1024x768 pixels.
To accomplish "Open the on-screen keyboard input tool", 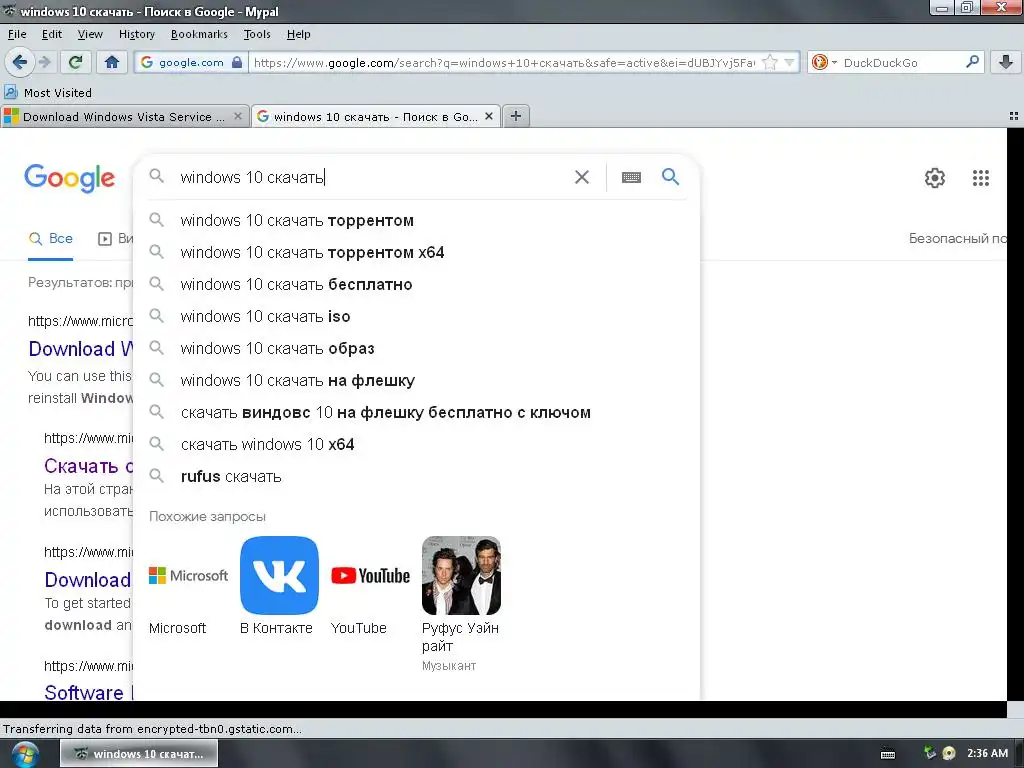I will click(x=631, y=177).
